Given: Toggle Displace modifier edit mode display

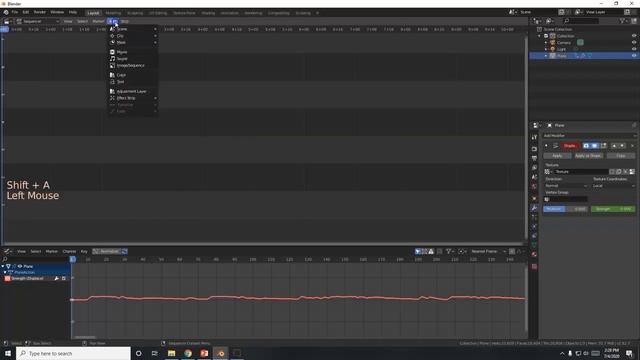Looking at the screenshot, I should (603, 146).
